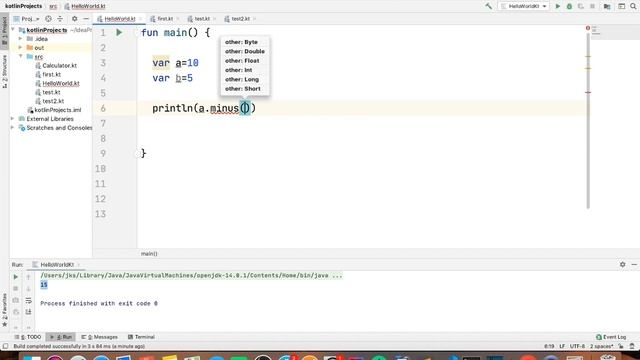Click the Structure vertical side tab
This screenshot has width=640, height=360.
(4, 71)
